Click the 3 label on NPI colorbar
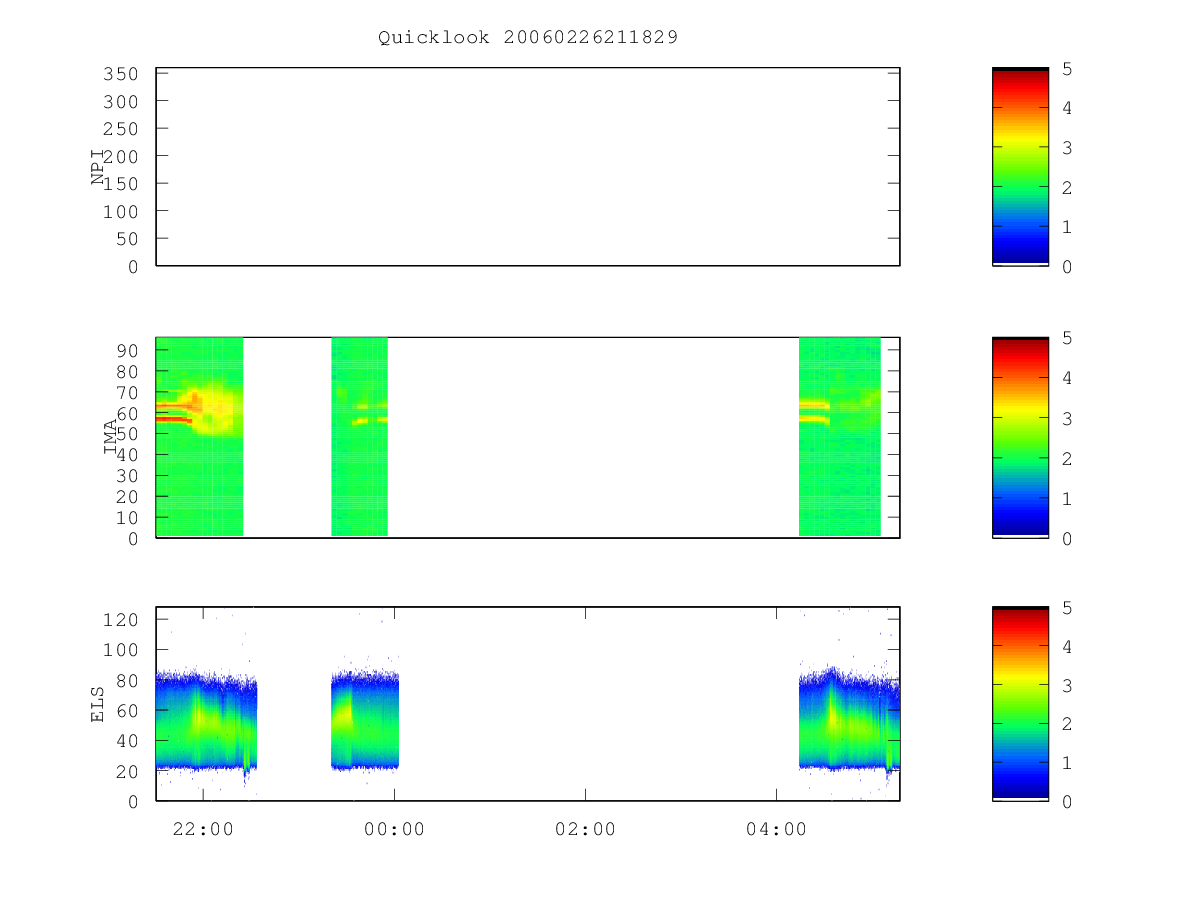1200x900 pixels. pyautogui.click(x=1067, y=148)
